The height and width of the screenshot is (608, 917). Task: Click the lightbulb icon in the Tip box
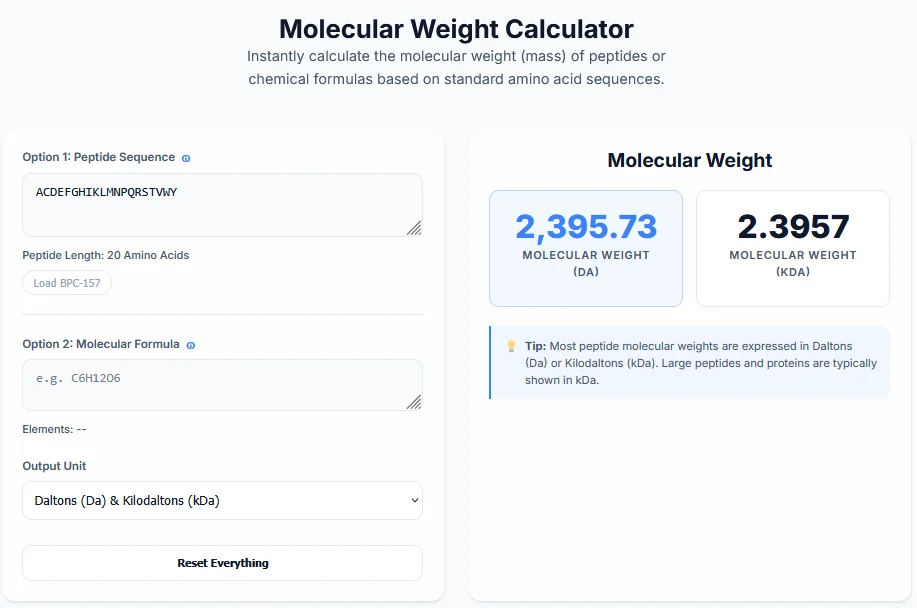pyautogui.click(x=512, y=346)
